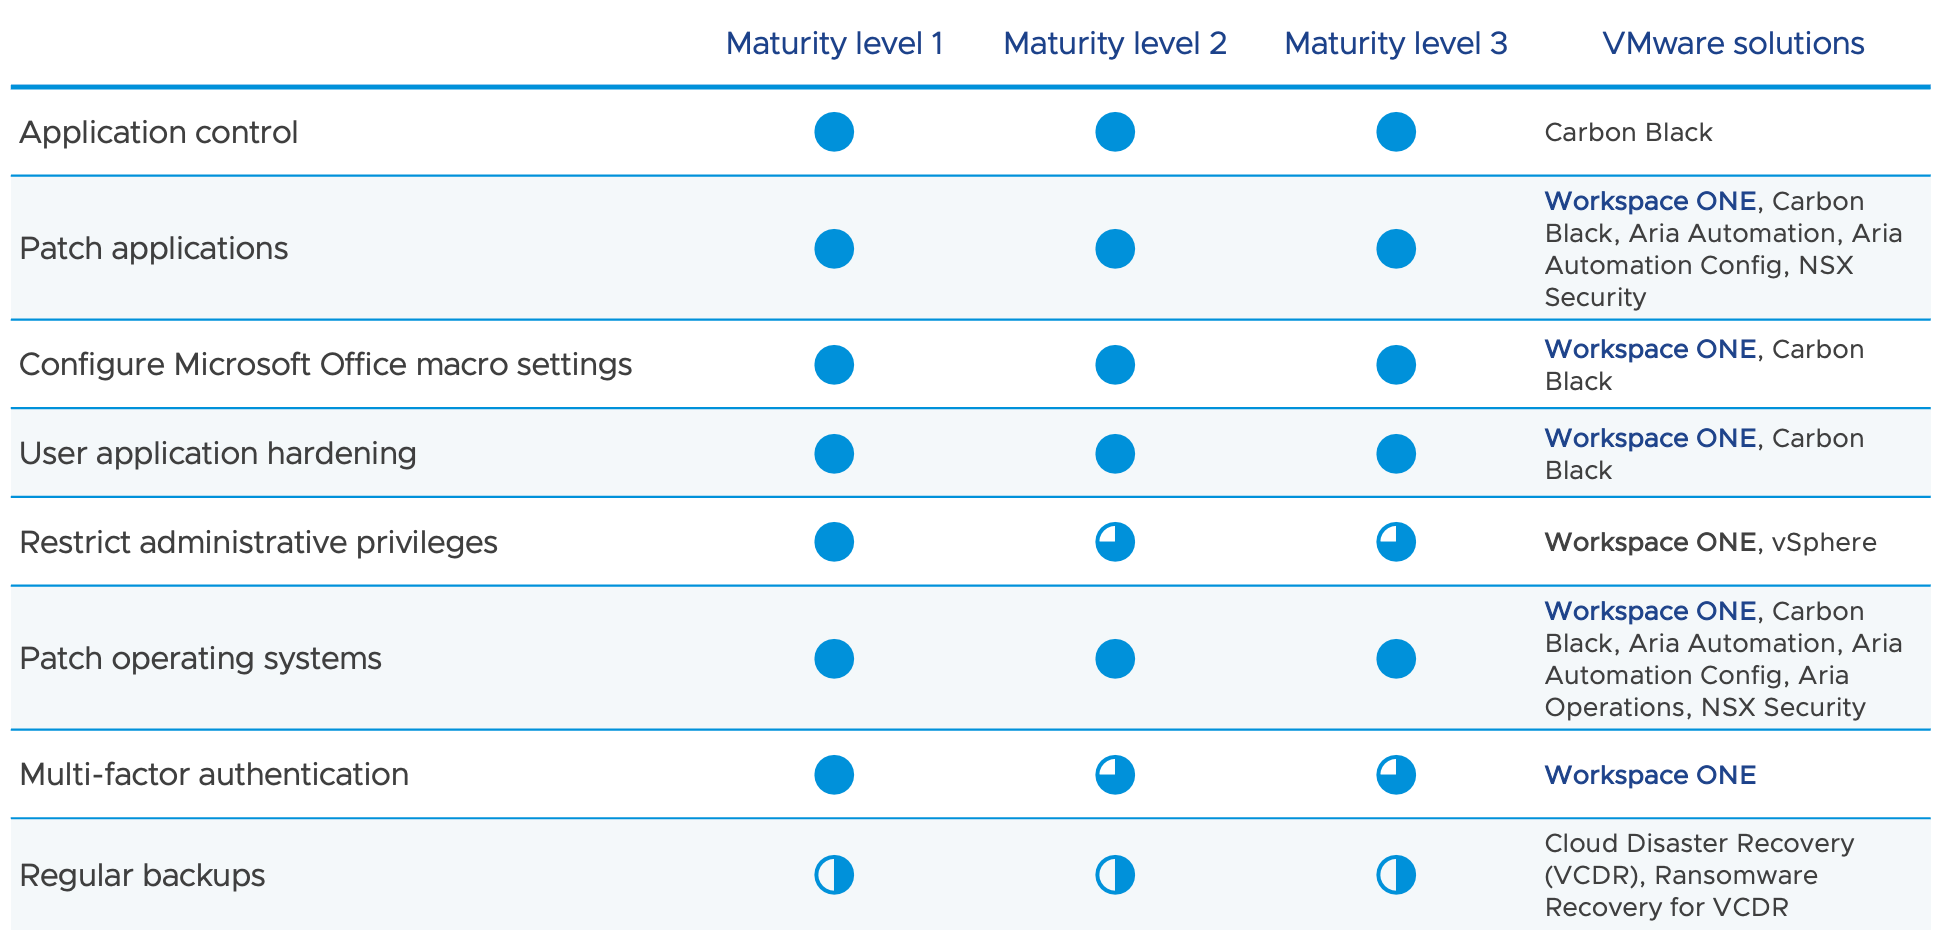Viewport: 1938px width, 940px height.
Task: Click Application control Maturity level 1 circle
Action: pyautogui.click(x=834, y=132)
